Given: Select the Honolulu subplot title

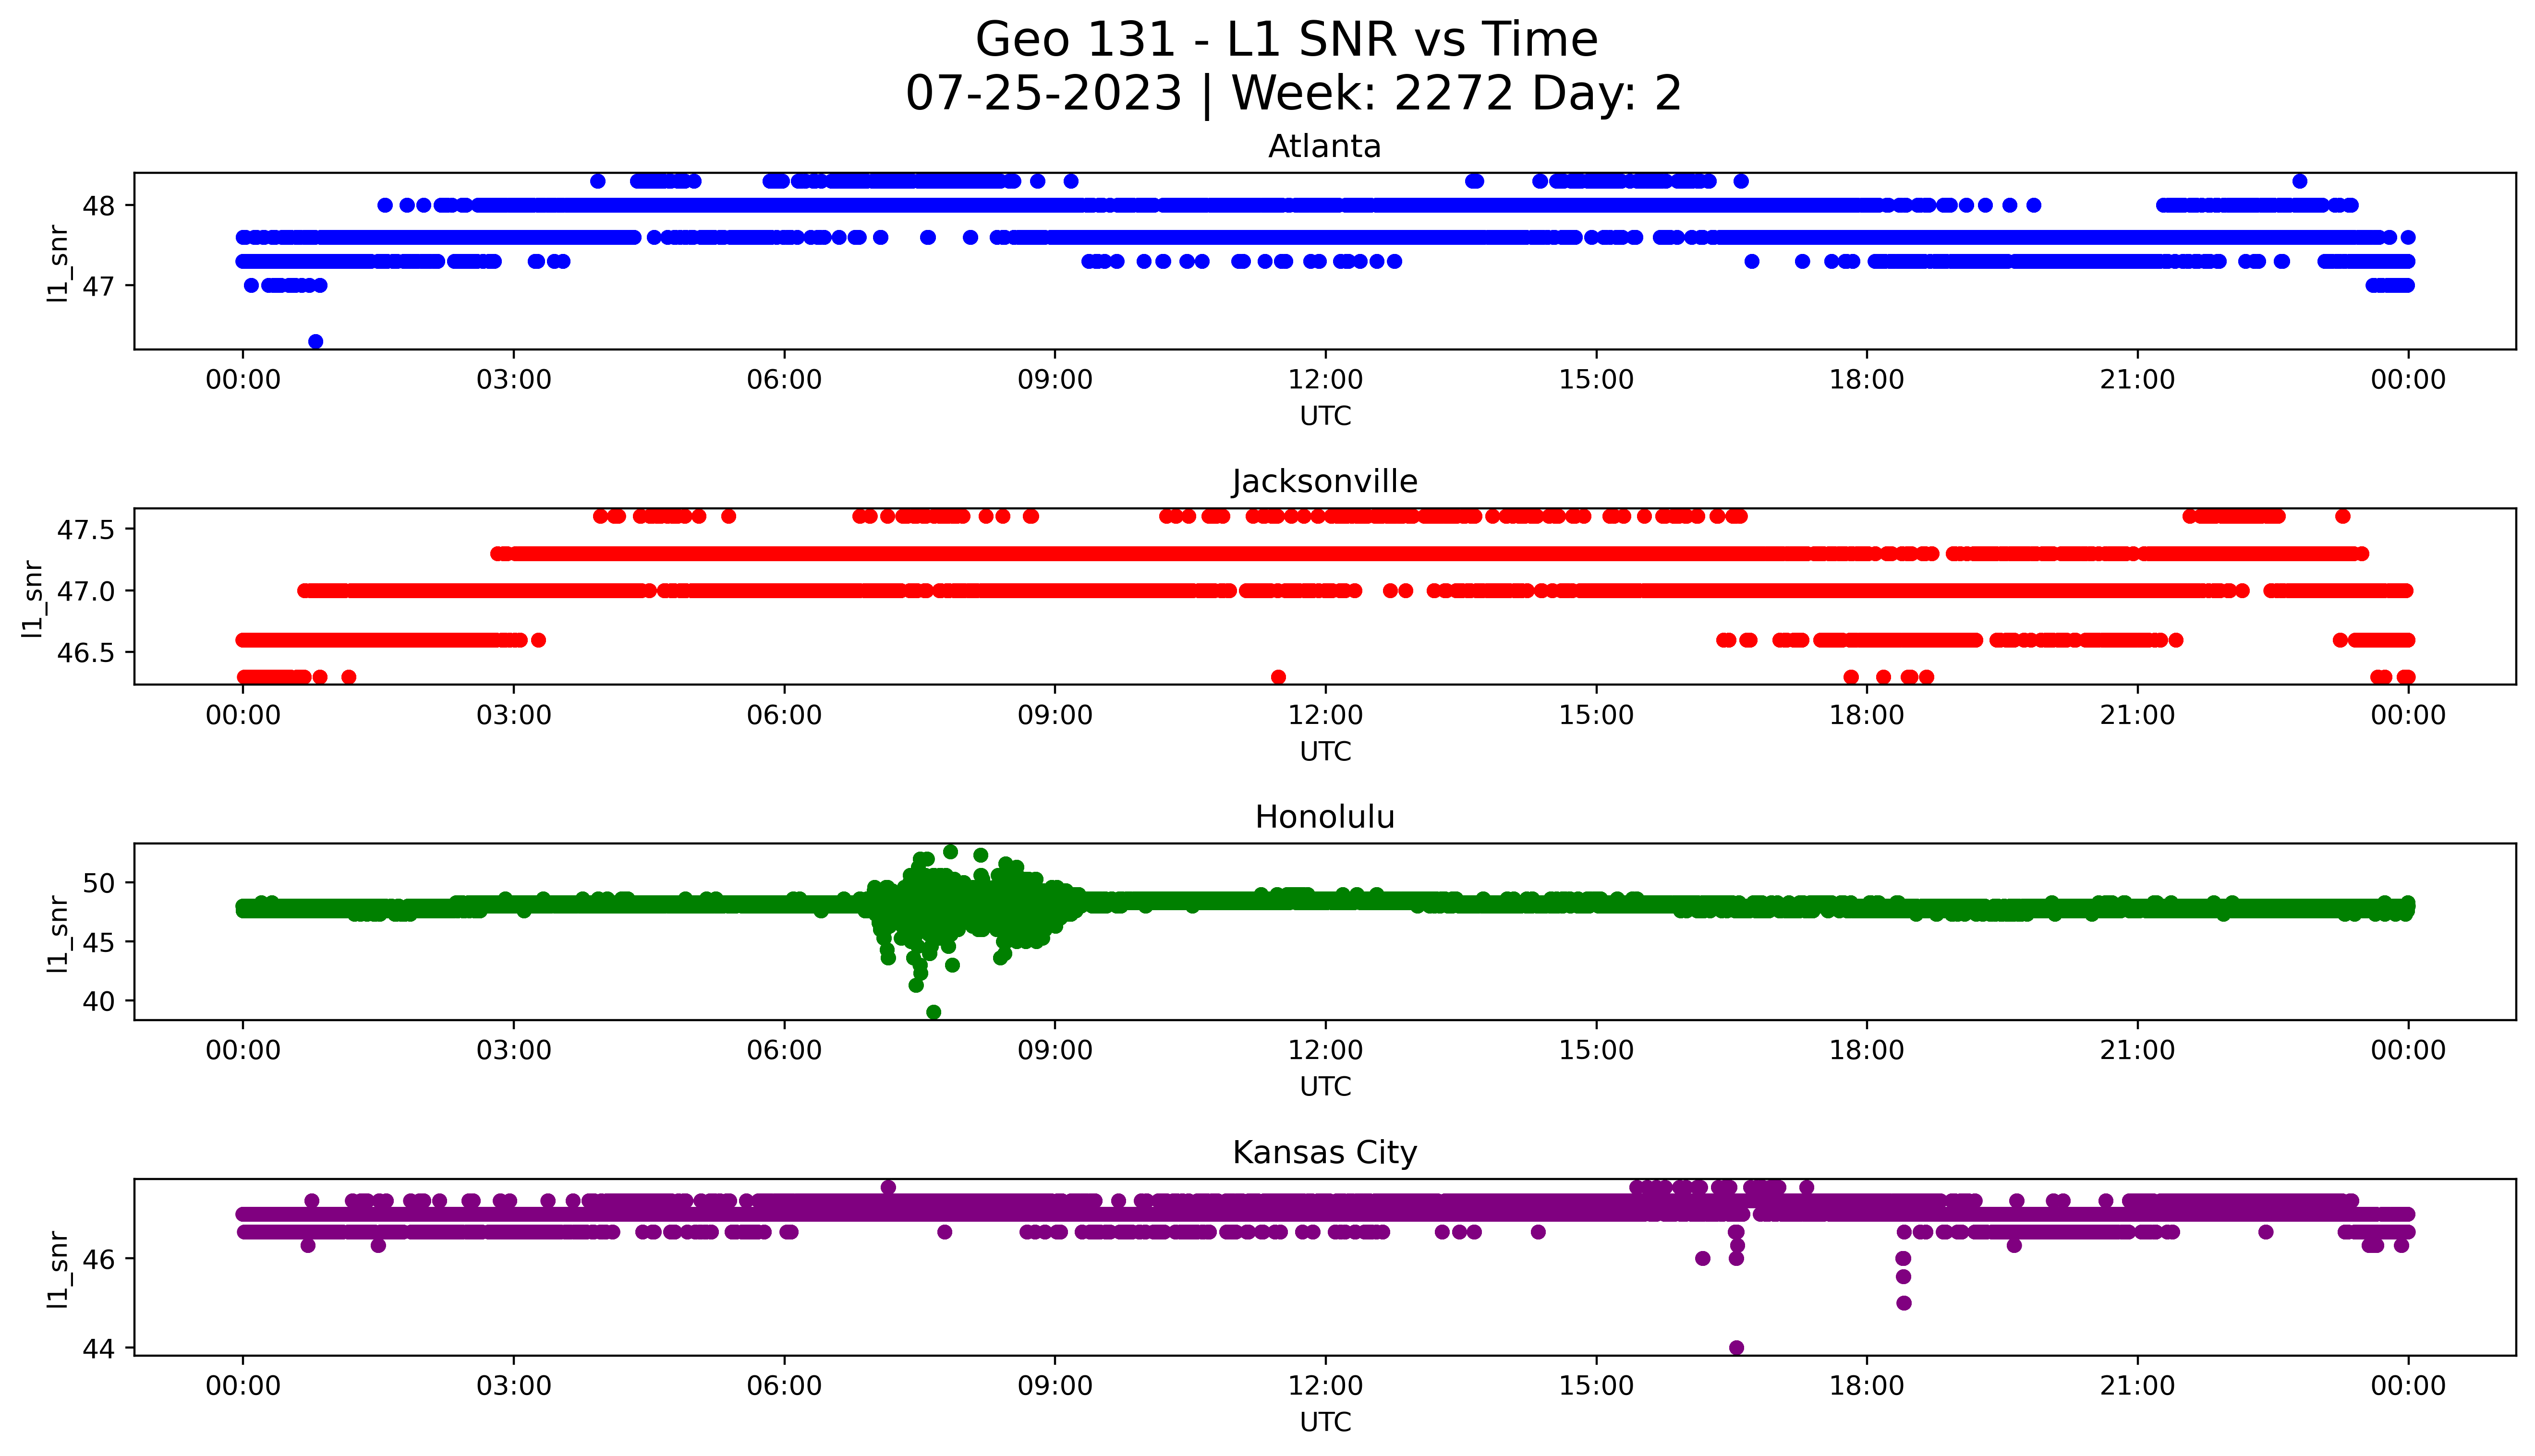Looking at the screenshot, I should click(1324, 817).
